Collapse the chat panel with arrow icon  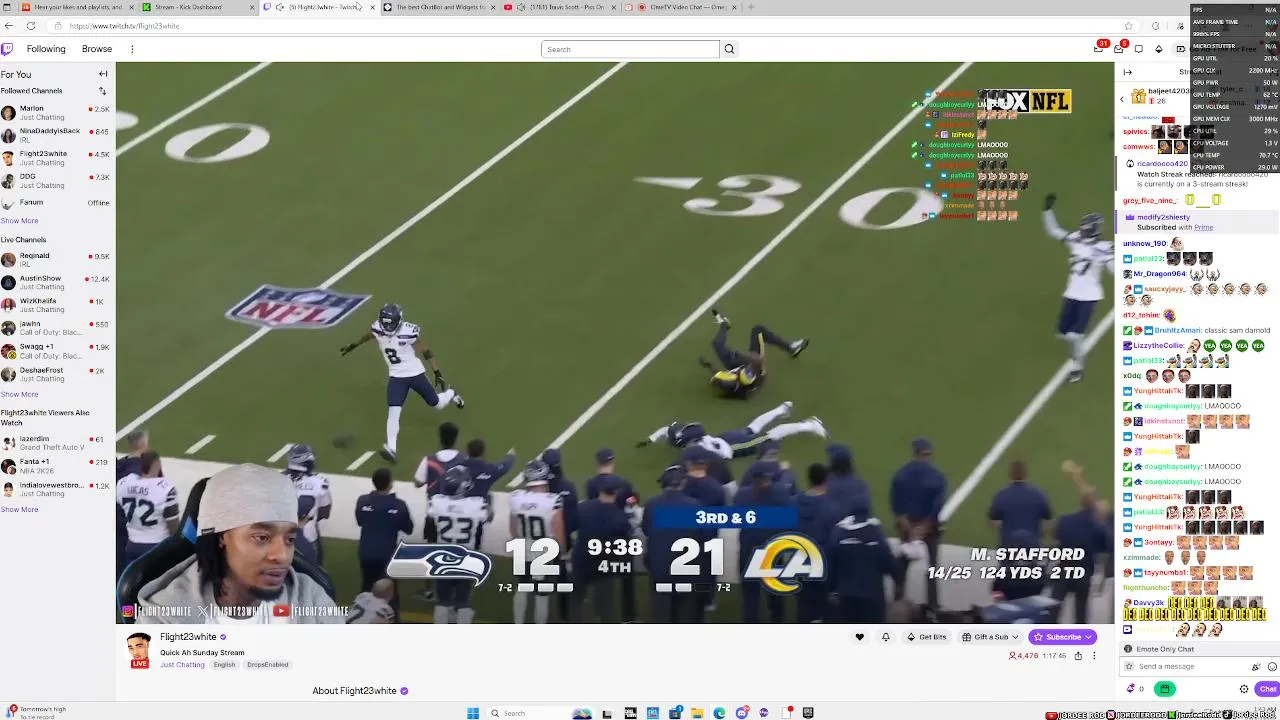click(x=1127, y=72)
